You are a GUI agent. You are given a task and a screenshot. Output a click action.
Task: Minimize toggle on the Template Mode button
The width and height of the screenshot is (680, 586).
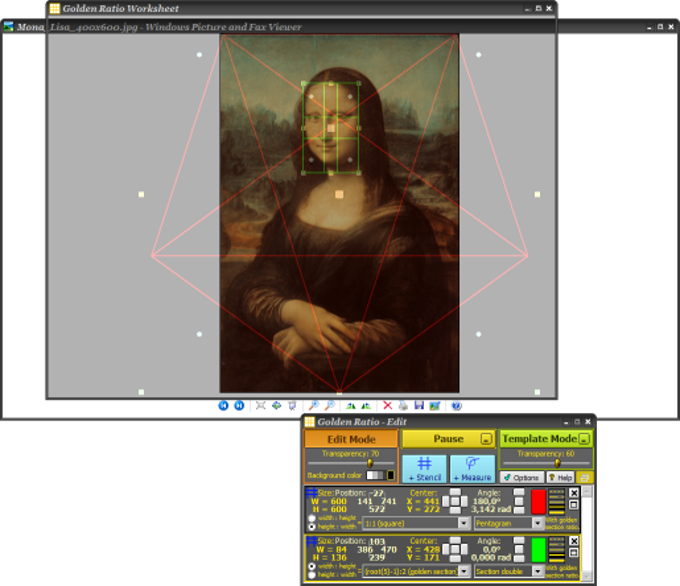click(x=585, y=439)
